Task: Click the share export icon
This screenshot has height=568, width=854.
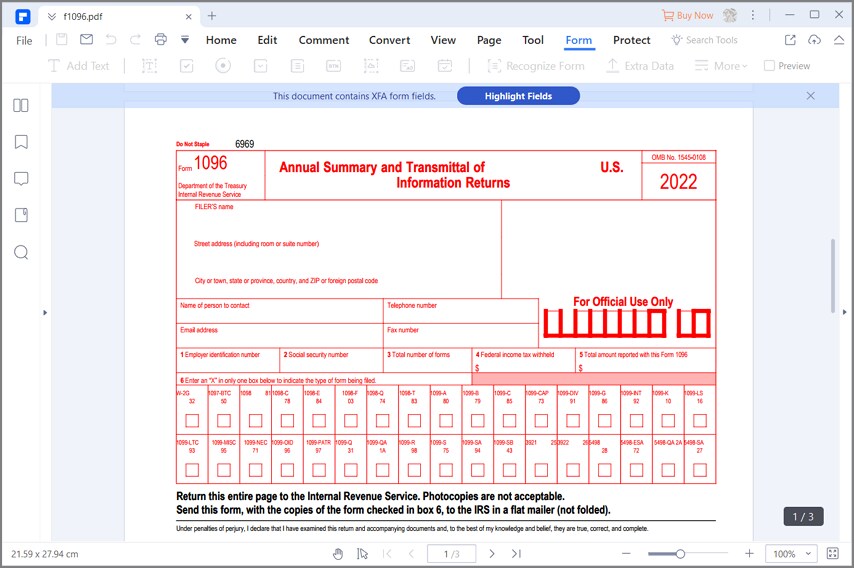Action: 790,40
